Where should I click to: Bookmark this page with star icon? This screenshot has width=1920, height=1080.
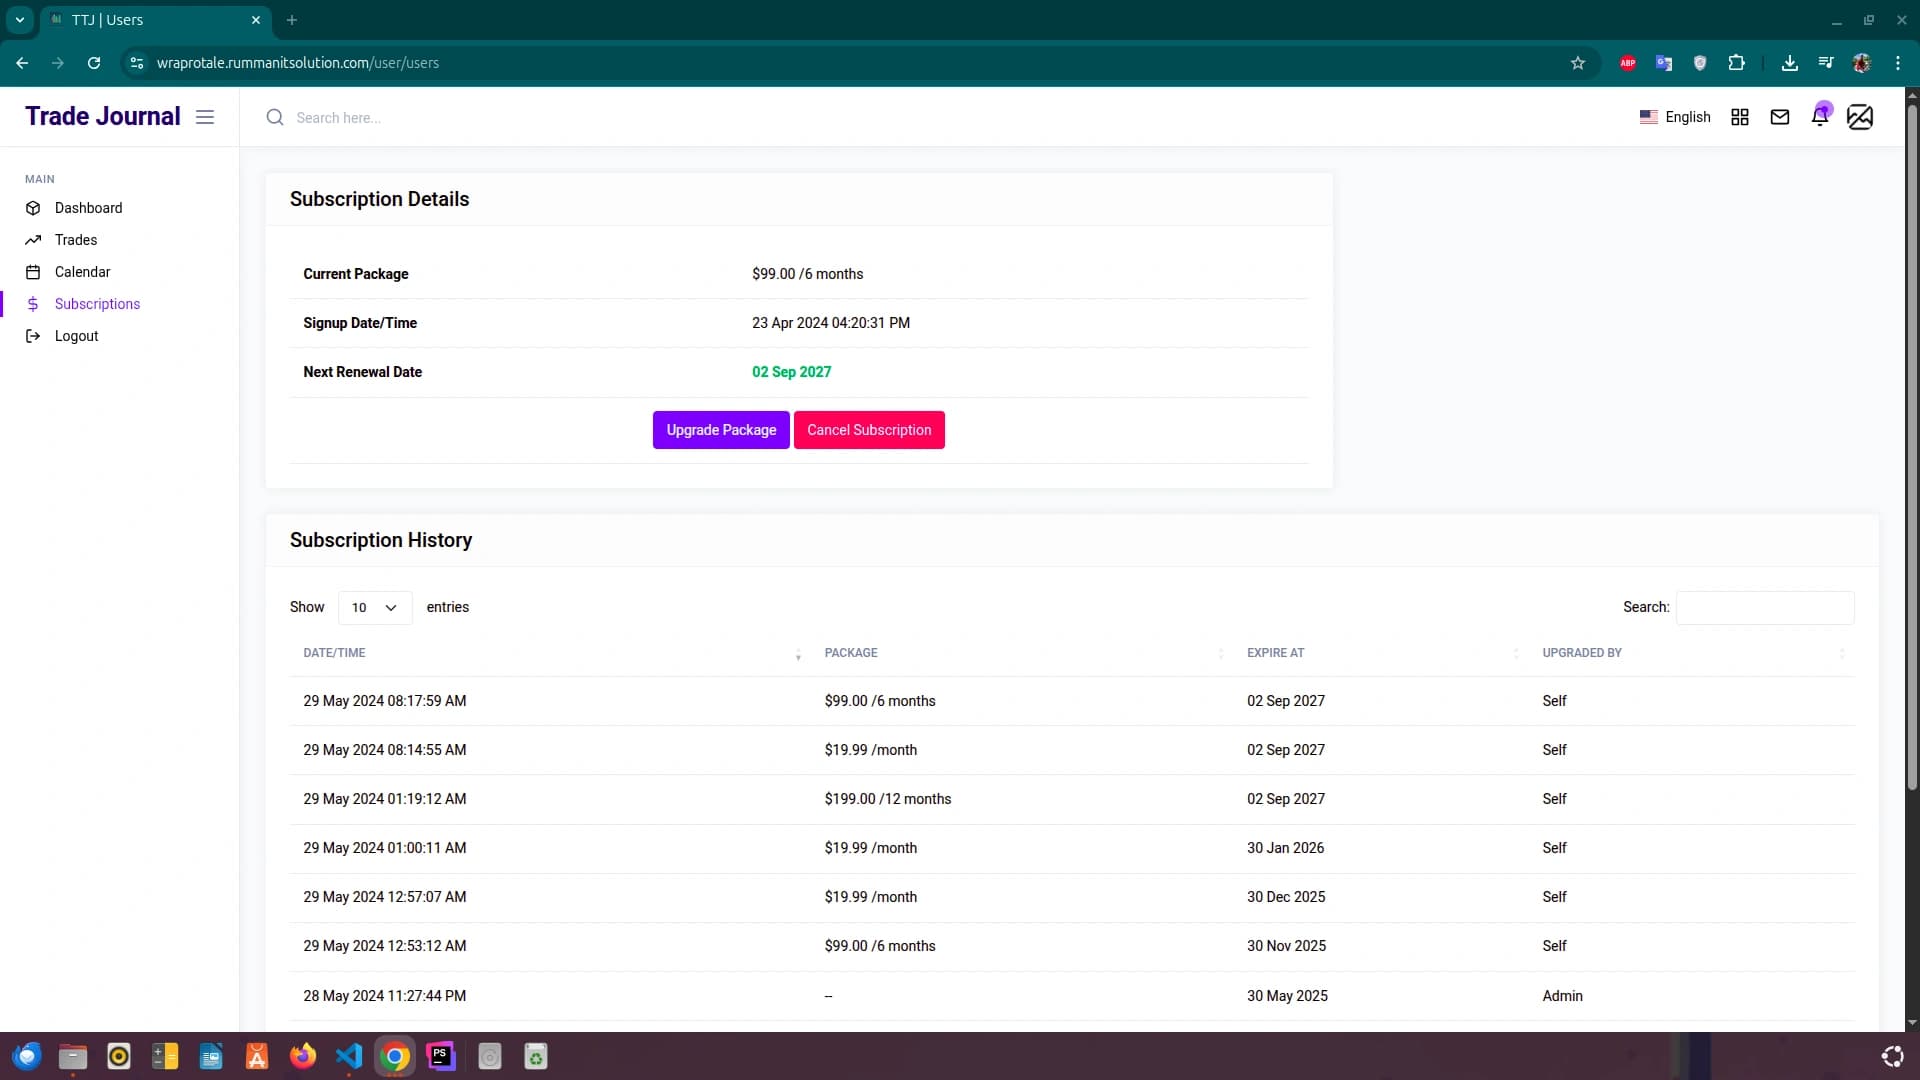coord(1578,63)
